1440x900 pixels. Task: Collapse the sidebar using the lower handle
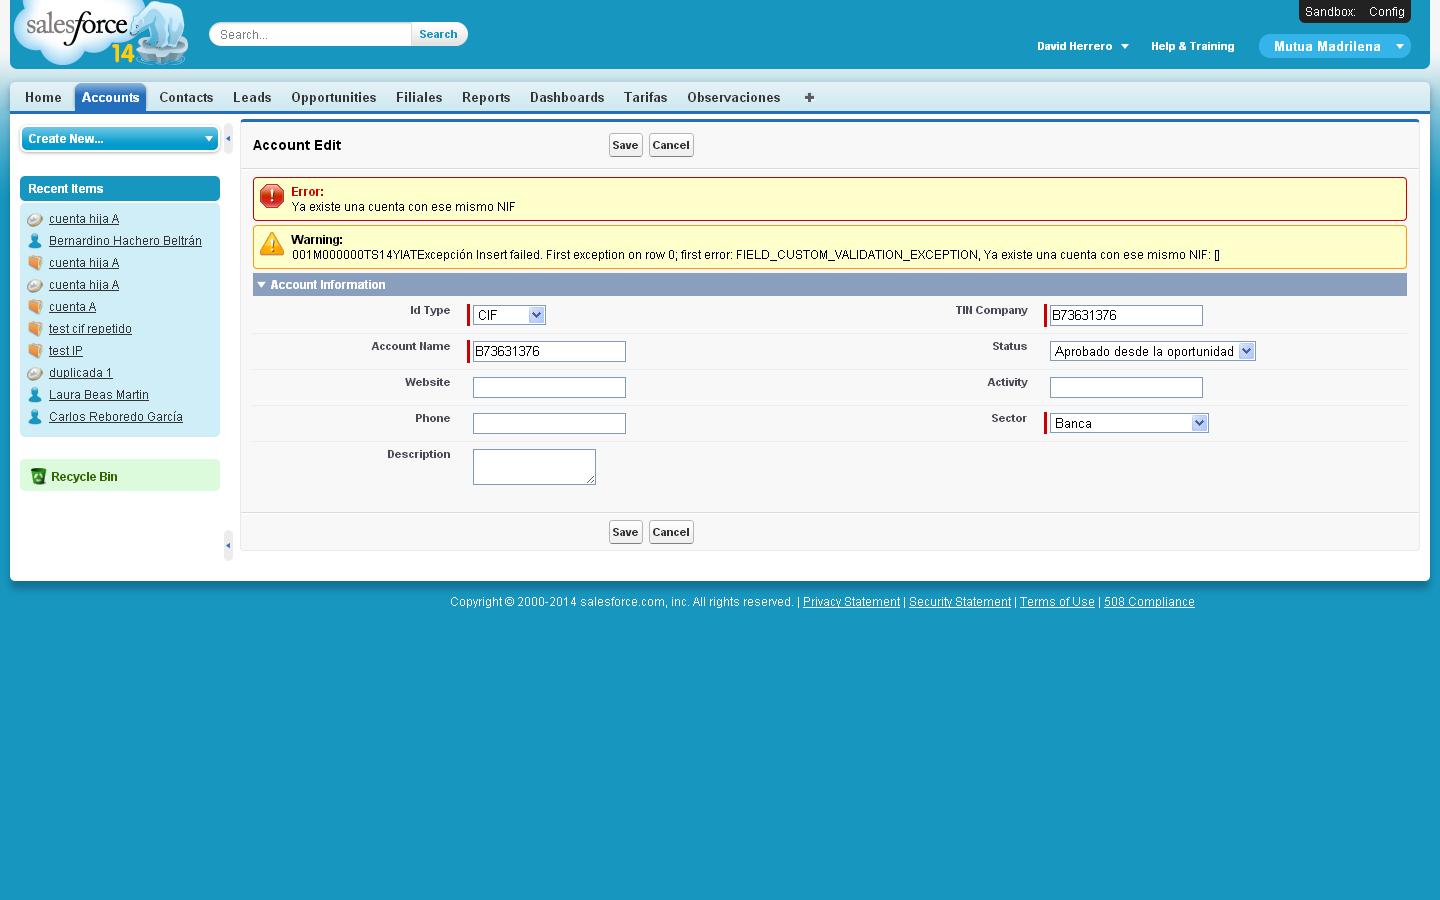point(228,545)
